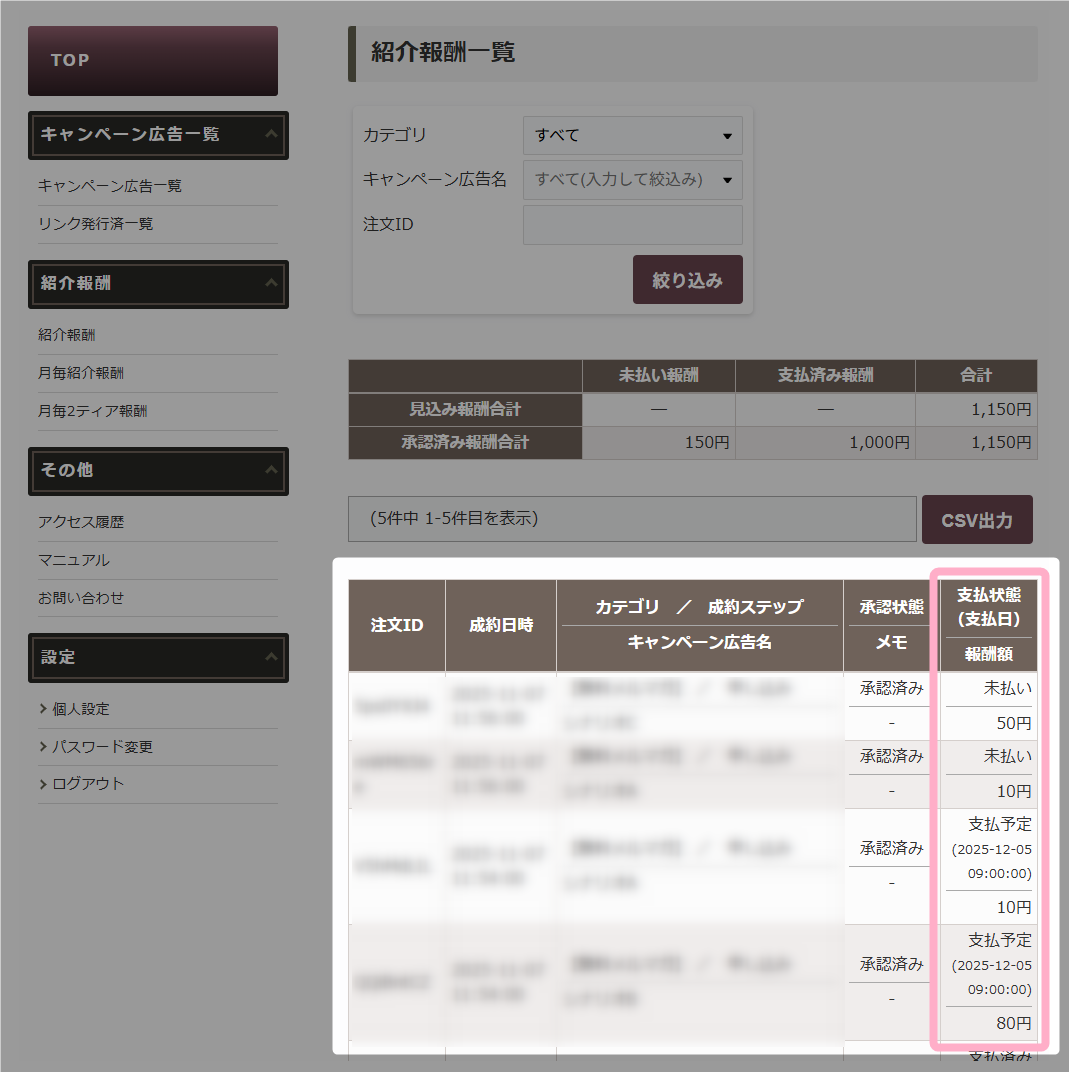Viewport: 1069px width, 1072px height.
Task: Open the キャンペーン広告一覧 sidebar link
Action: pos(110,186)
